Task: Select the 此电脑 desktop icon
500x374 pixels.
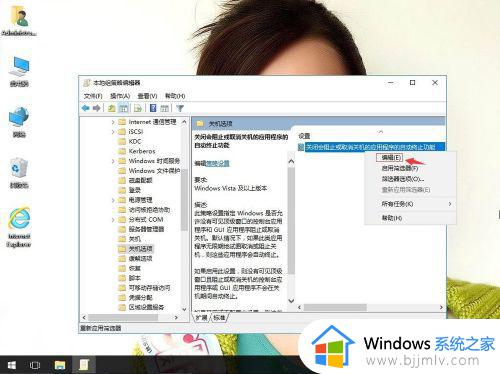Action: point(19,72)
